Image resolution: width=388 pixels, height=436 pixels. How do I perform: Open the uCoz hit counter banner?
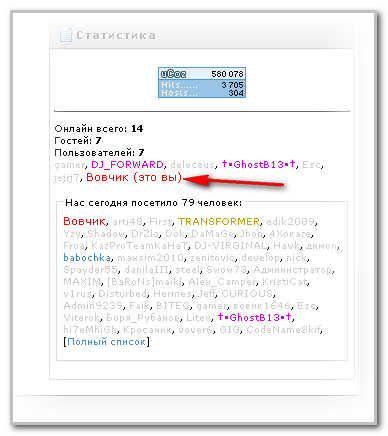tap(202, 83)
